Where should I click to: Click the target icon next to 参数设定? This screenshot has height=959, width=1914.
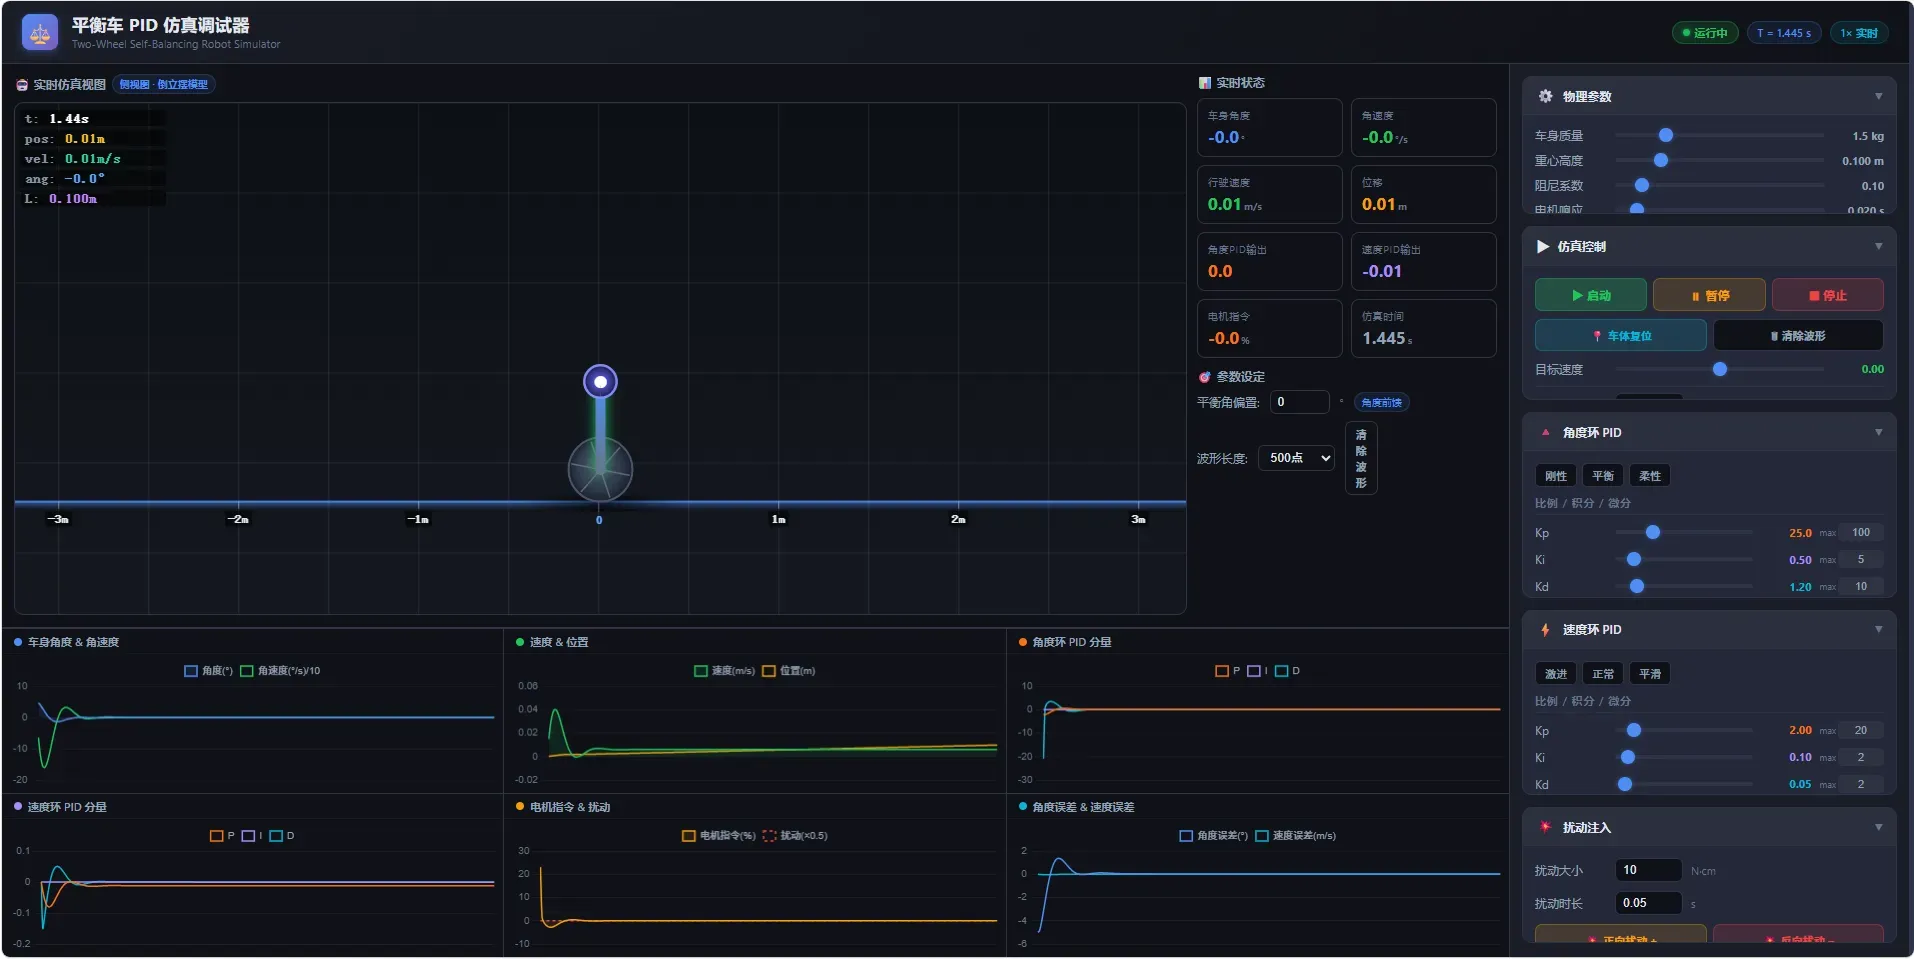click(1205, 377)
